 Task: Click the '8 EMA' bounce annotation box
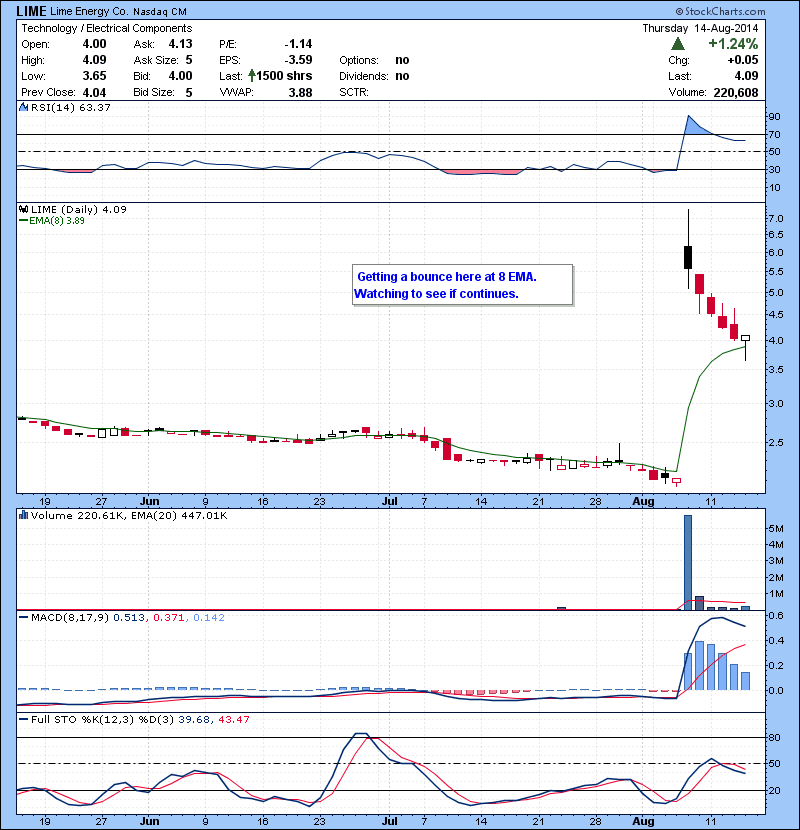point(462,285)
